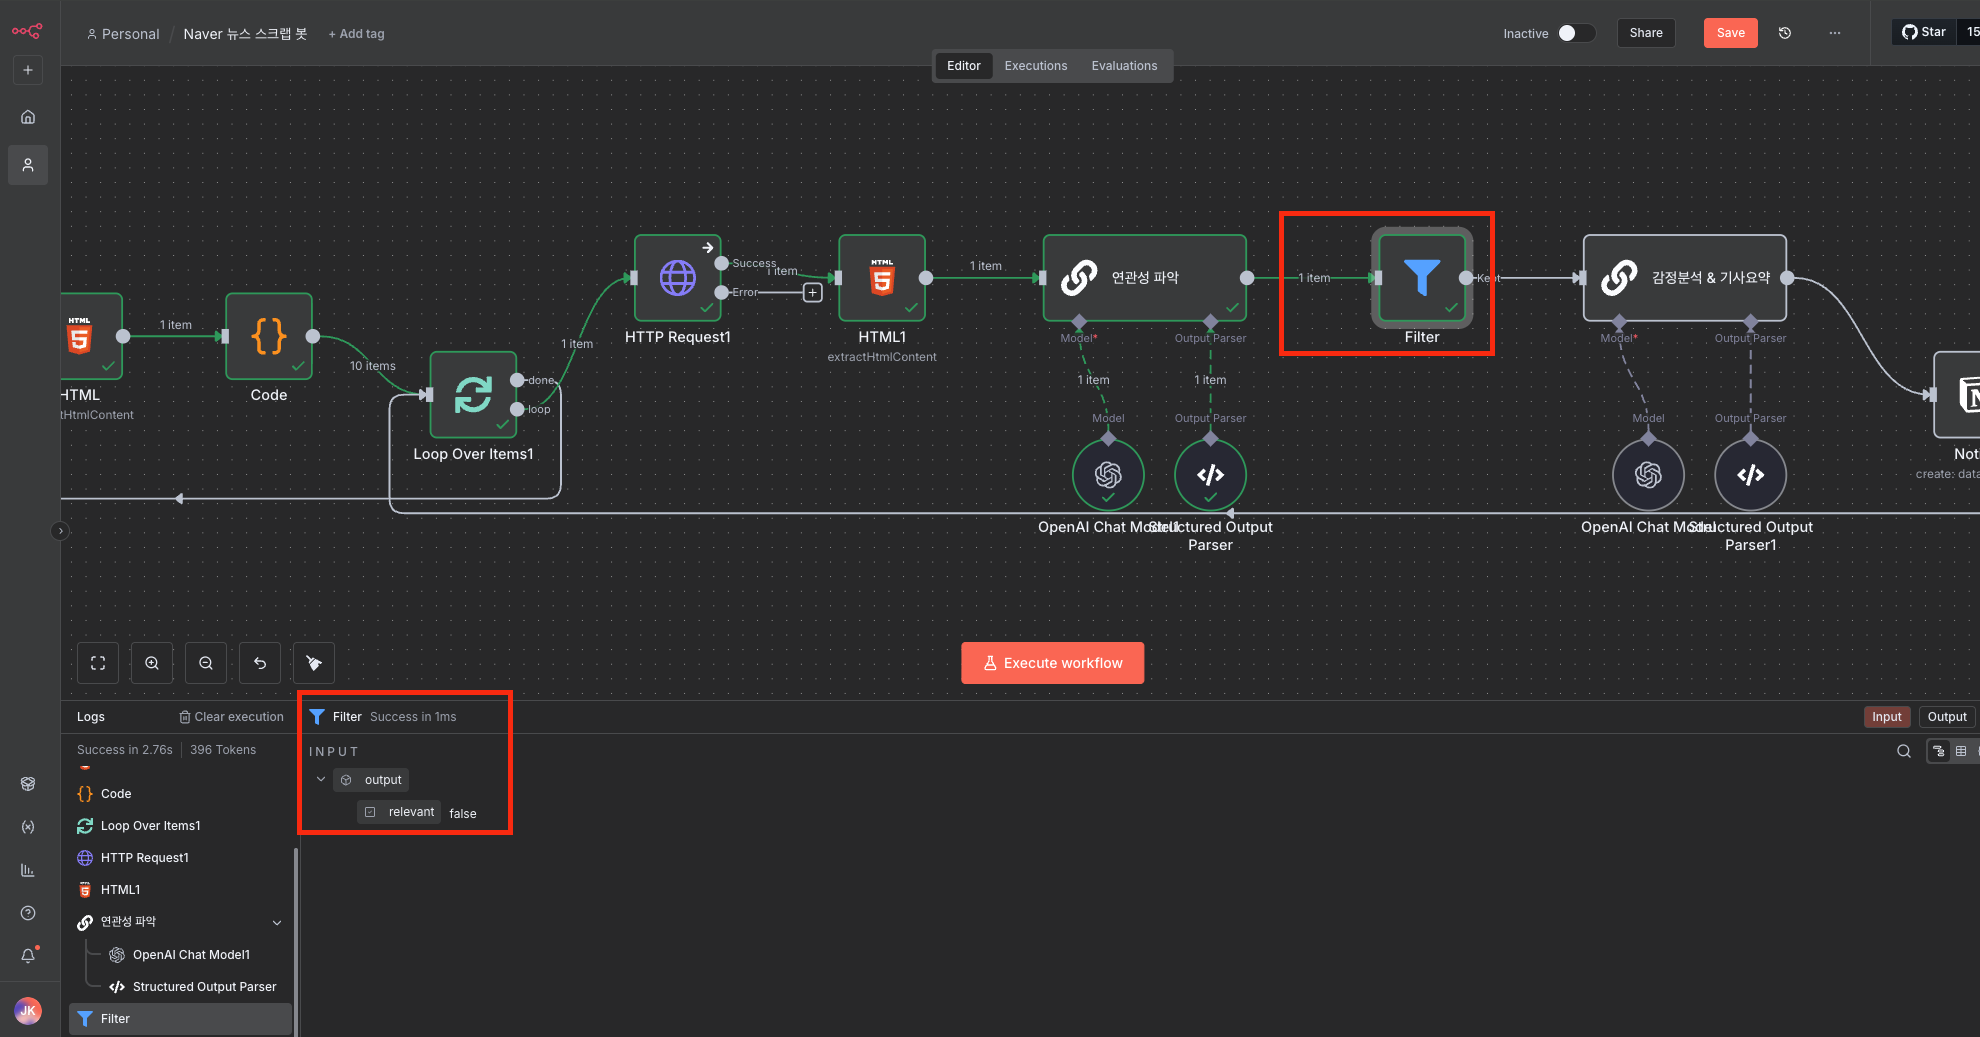Select the HTML1 node on the canvas
The height and width of the screenshot is (1037, 1980).
click(882, 278)
